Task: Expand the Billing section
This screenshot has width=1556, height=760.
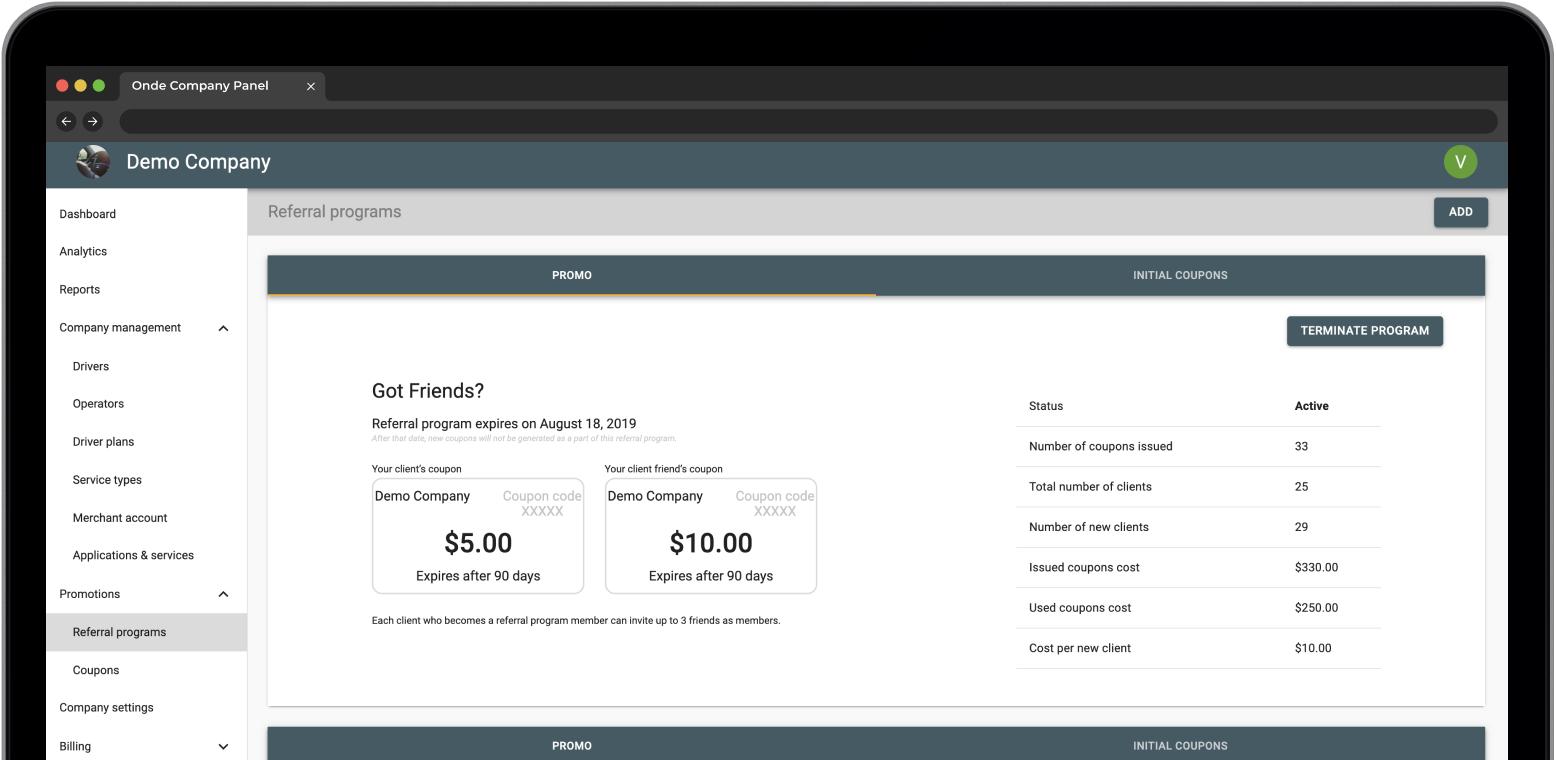Action: click(x=223, y=746)
